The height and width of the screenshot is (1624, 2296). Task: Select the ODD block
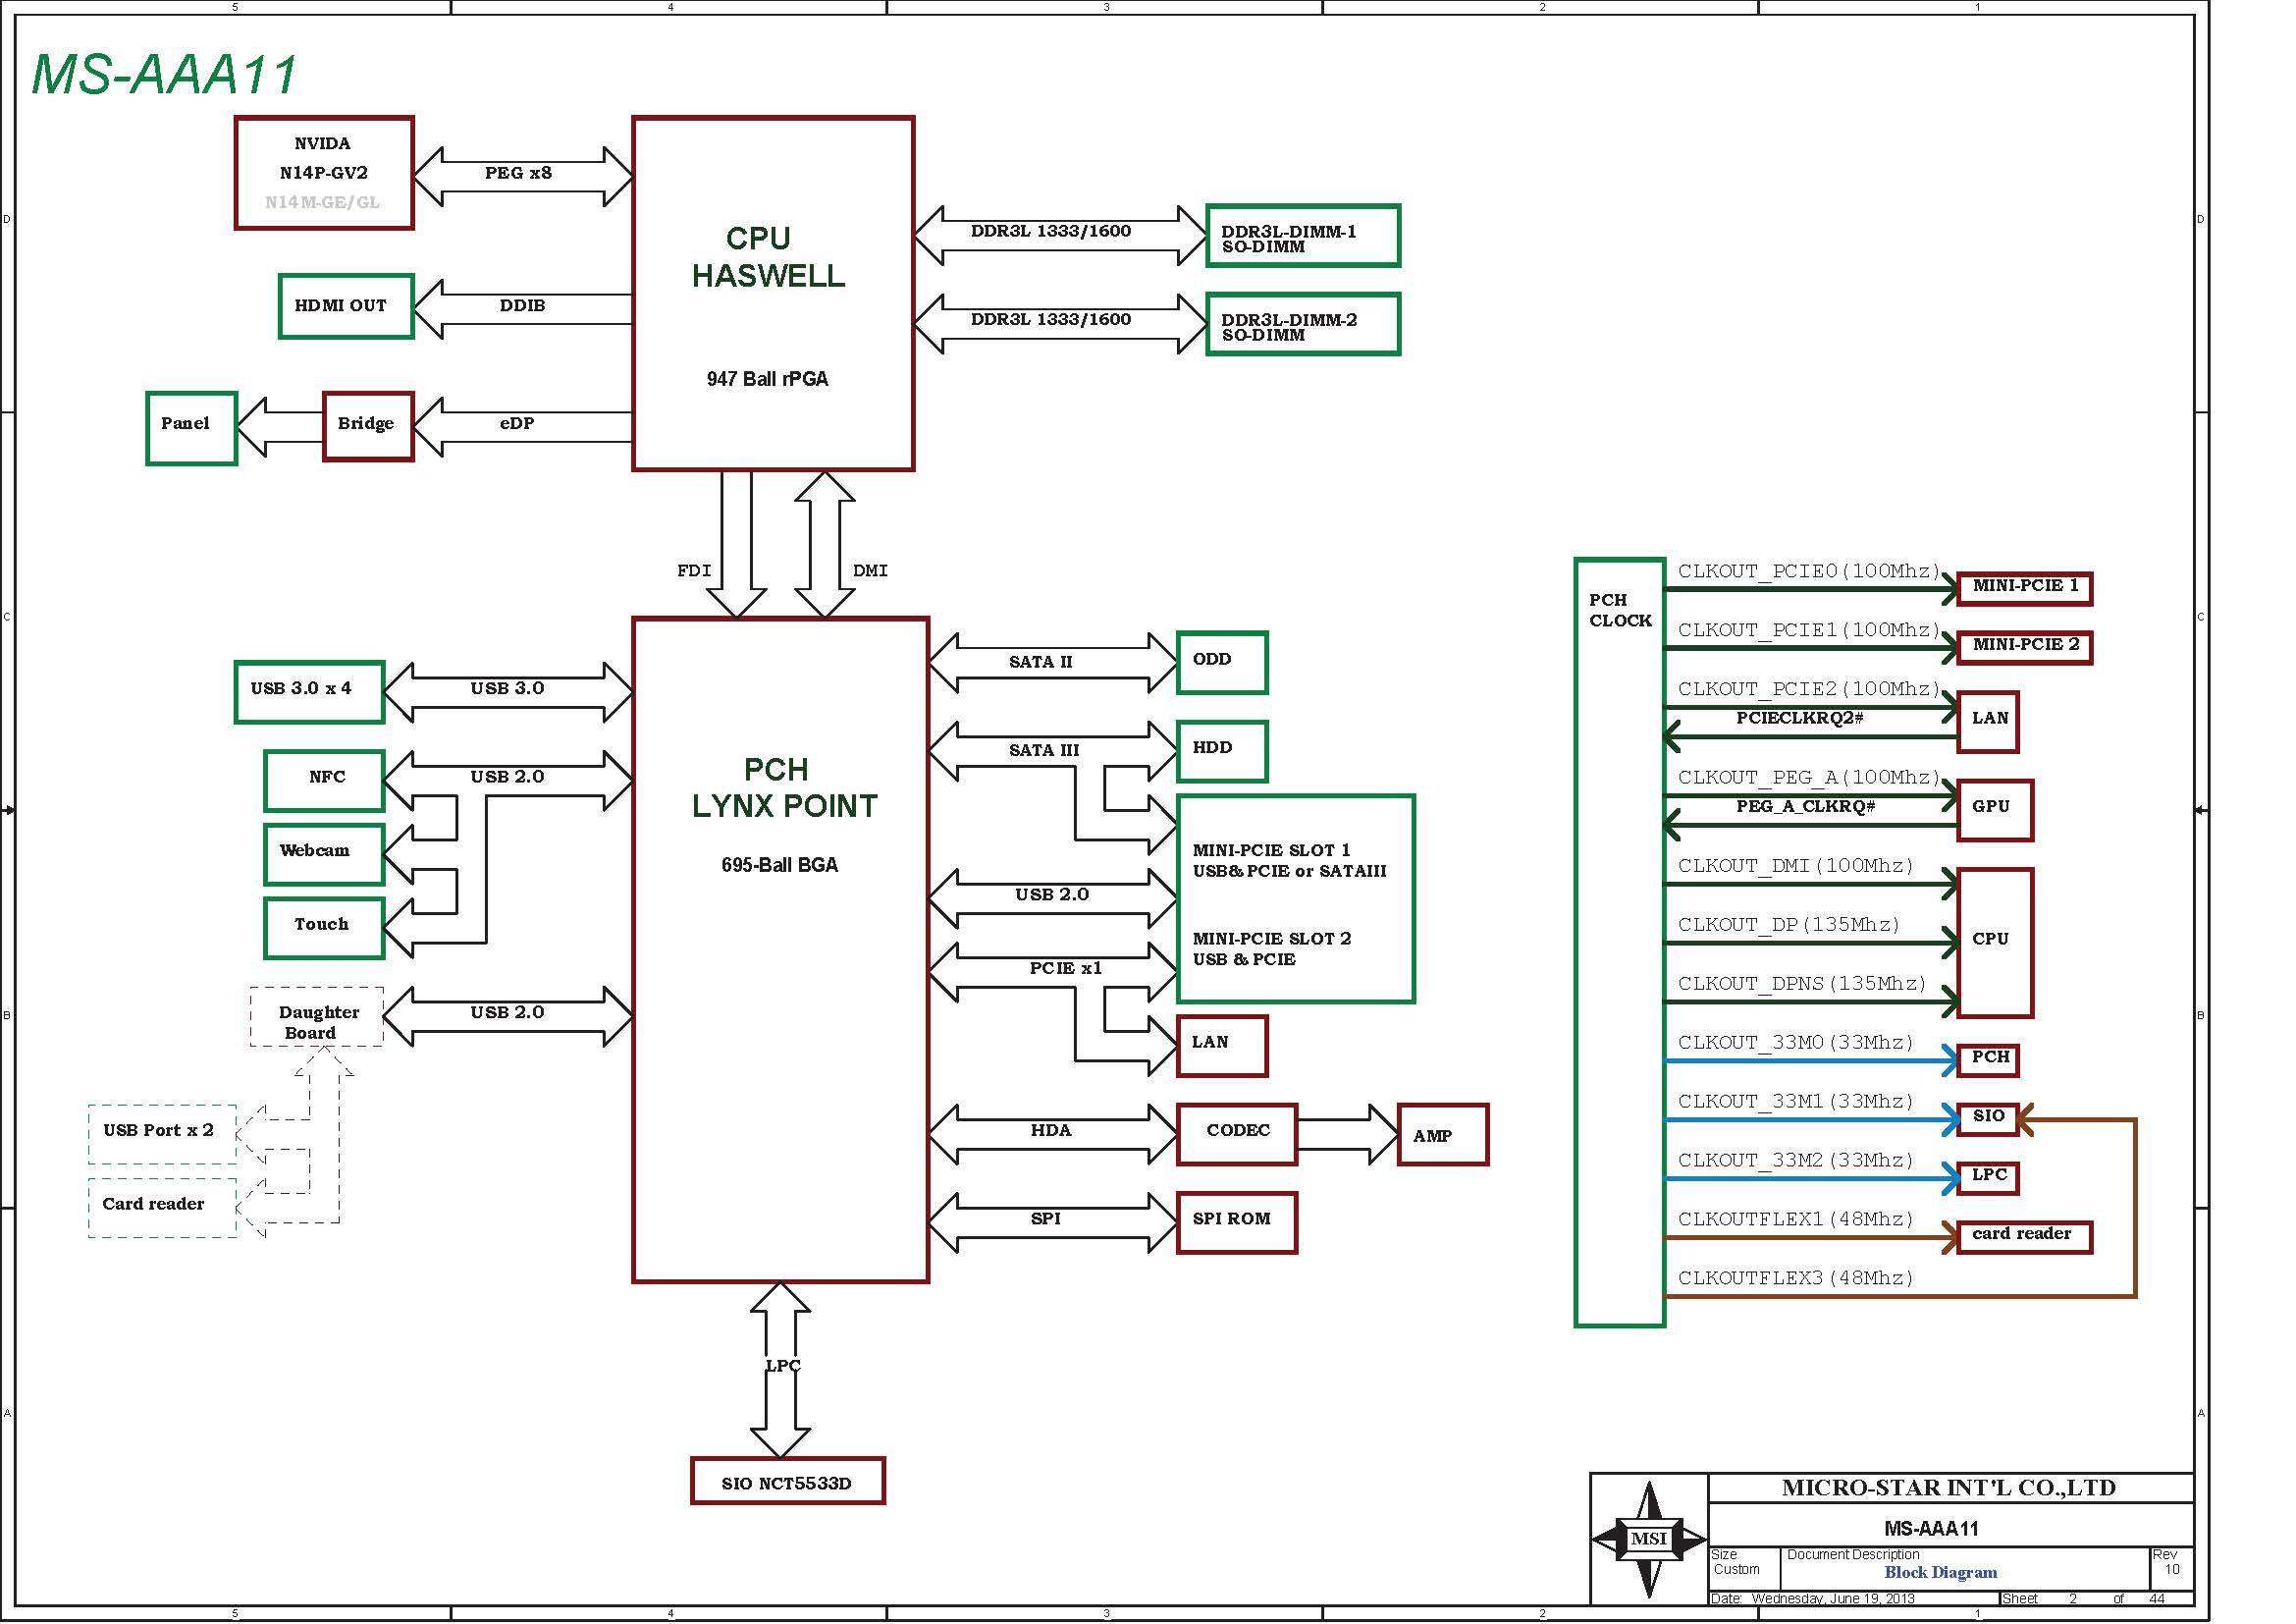point(1222,663)
